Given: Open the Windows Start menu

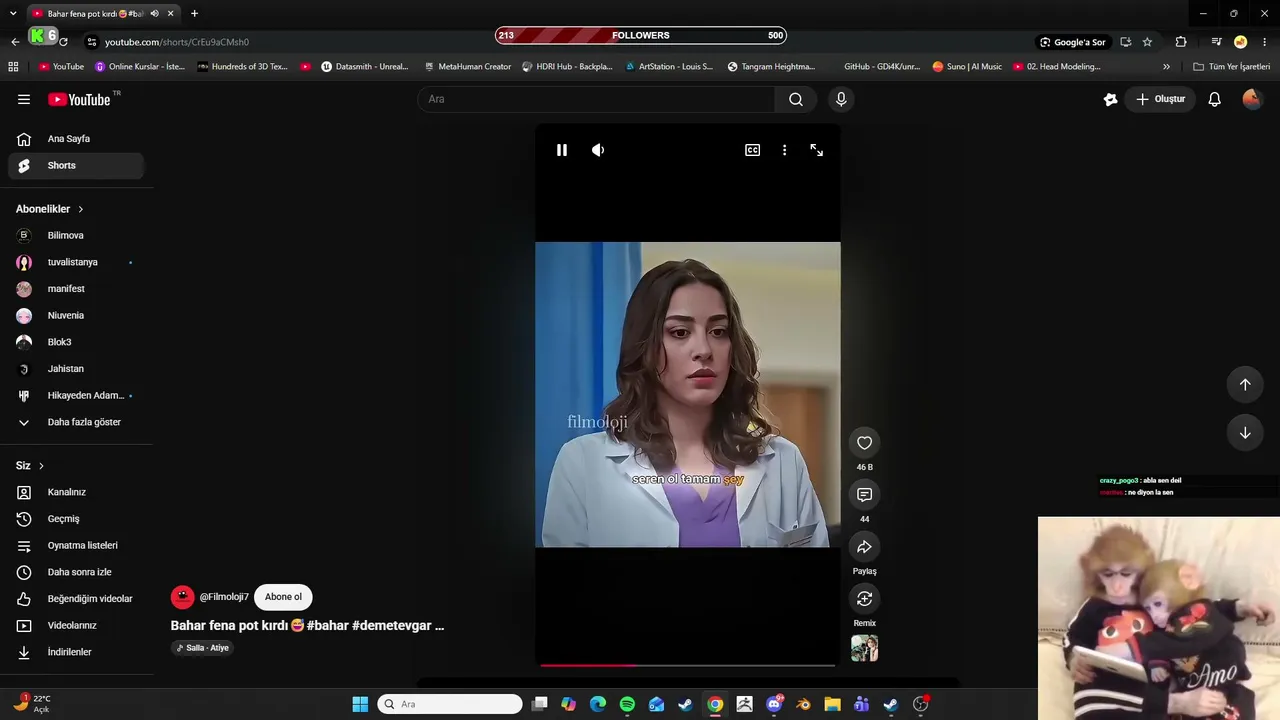Looking at the screenshot, I should [x=360, y=704].
